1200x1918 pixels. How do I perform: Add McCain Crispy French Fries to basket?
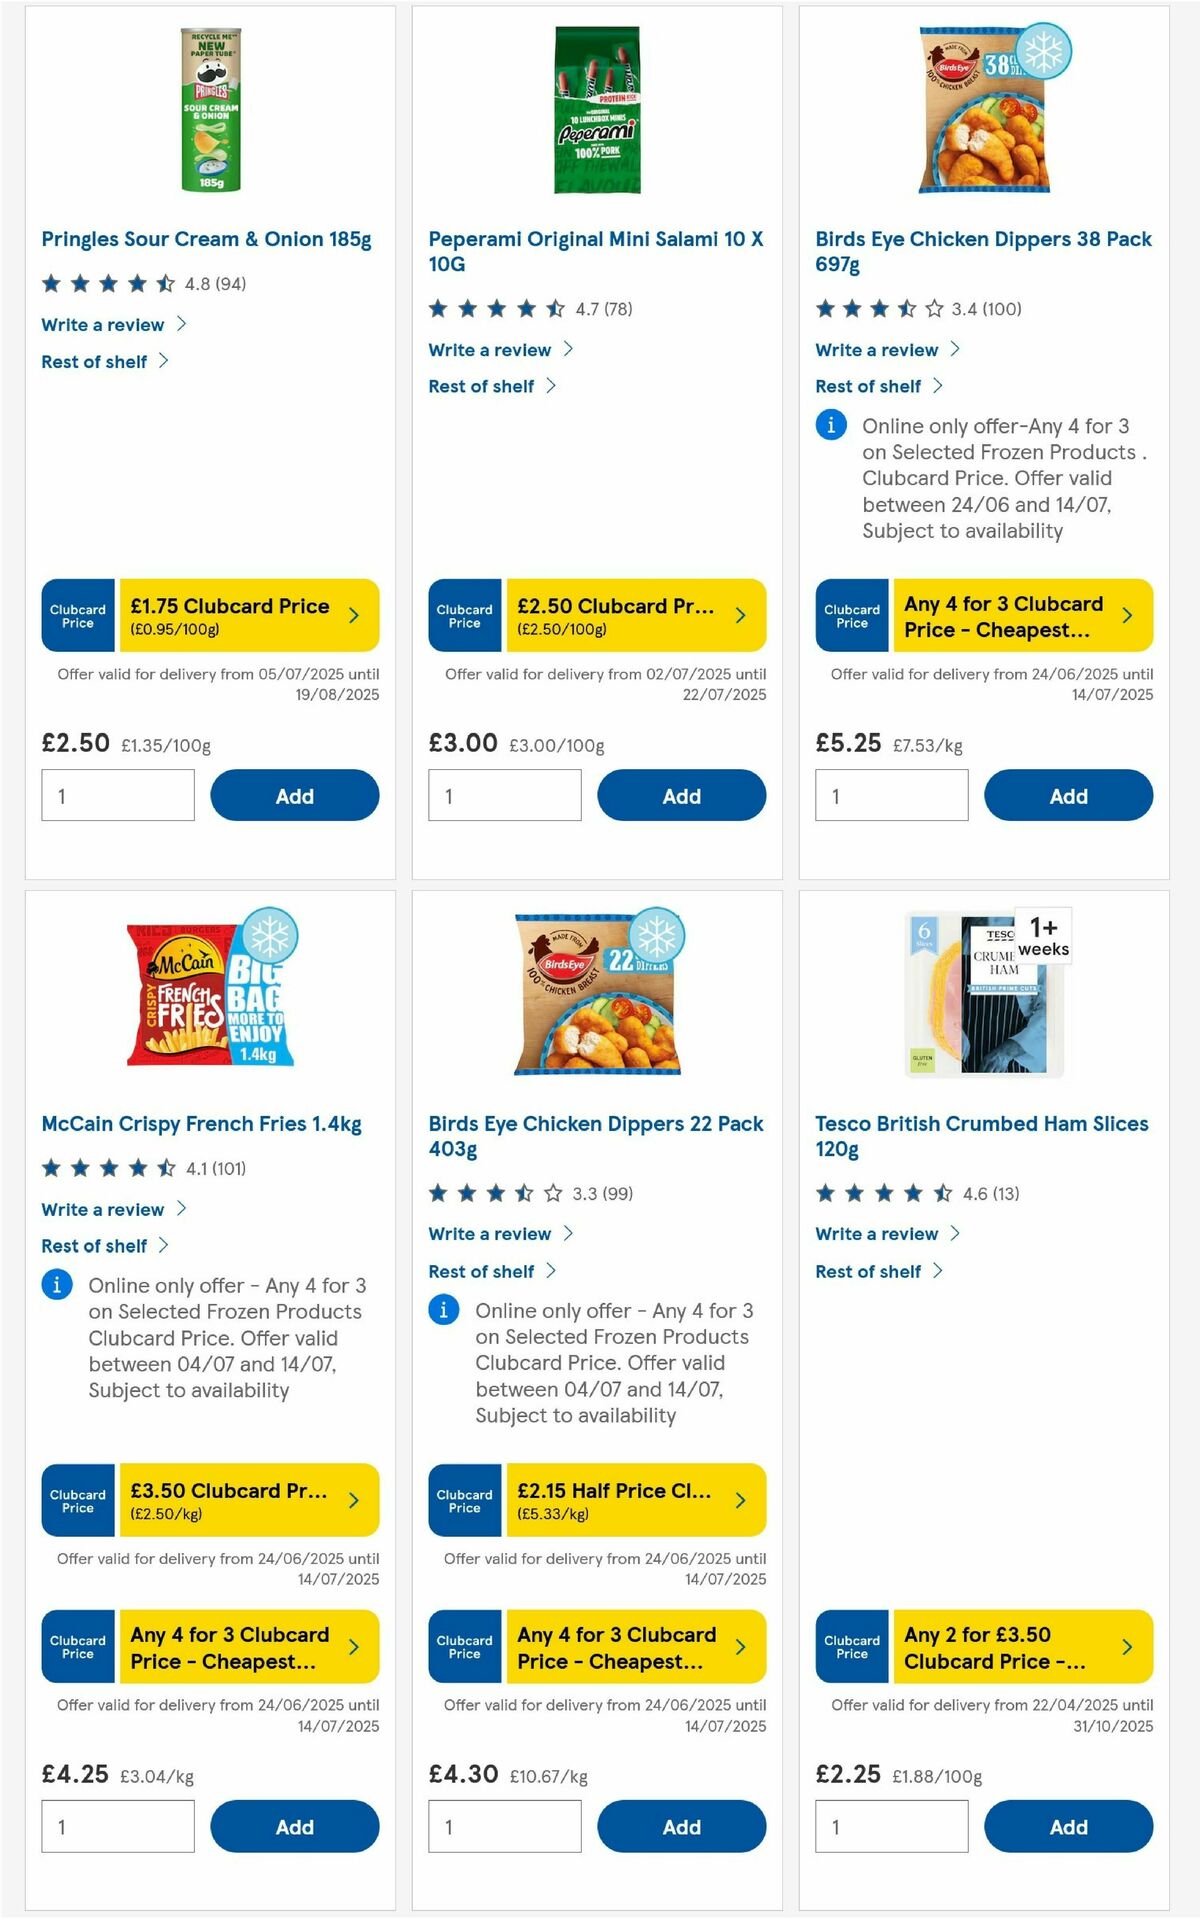click(x=294, y=1826)
